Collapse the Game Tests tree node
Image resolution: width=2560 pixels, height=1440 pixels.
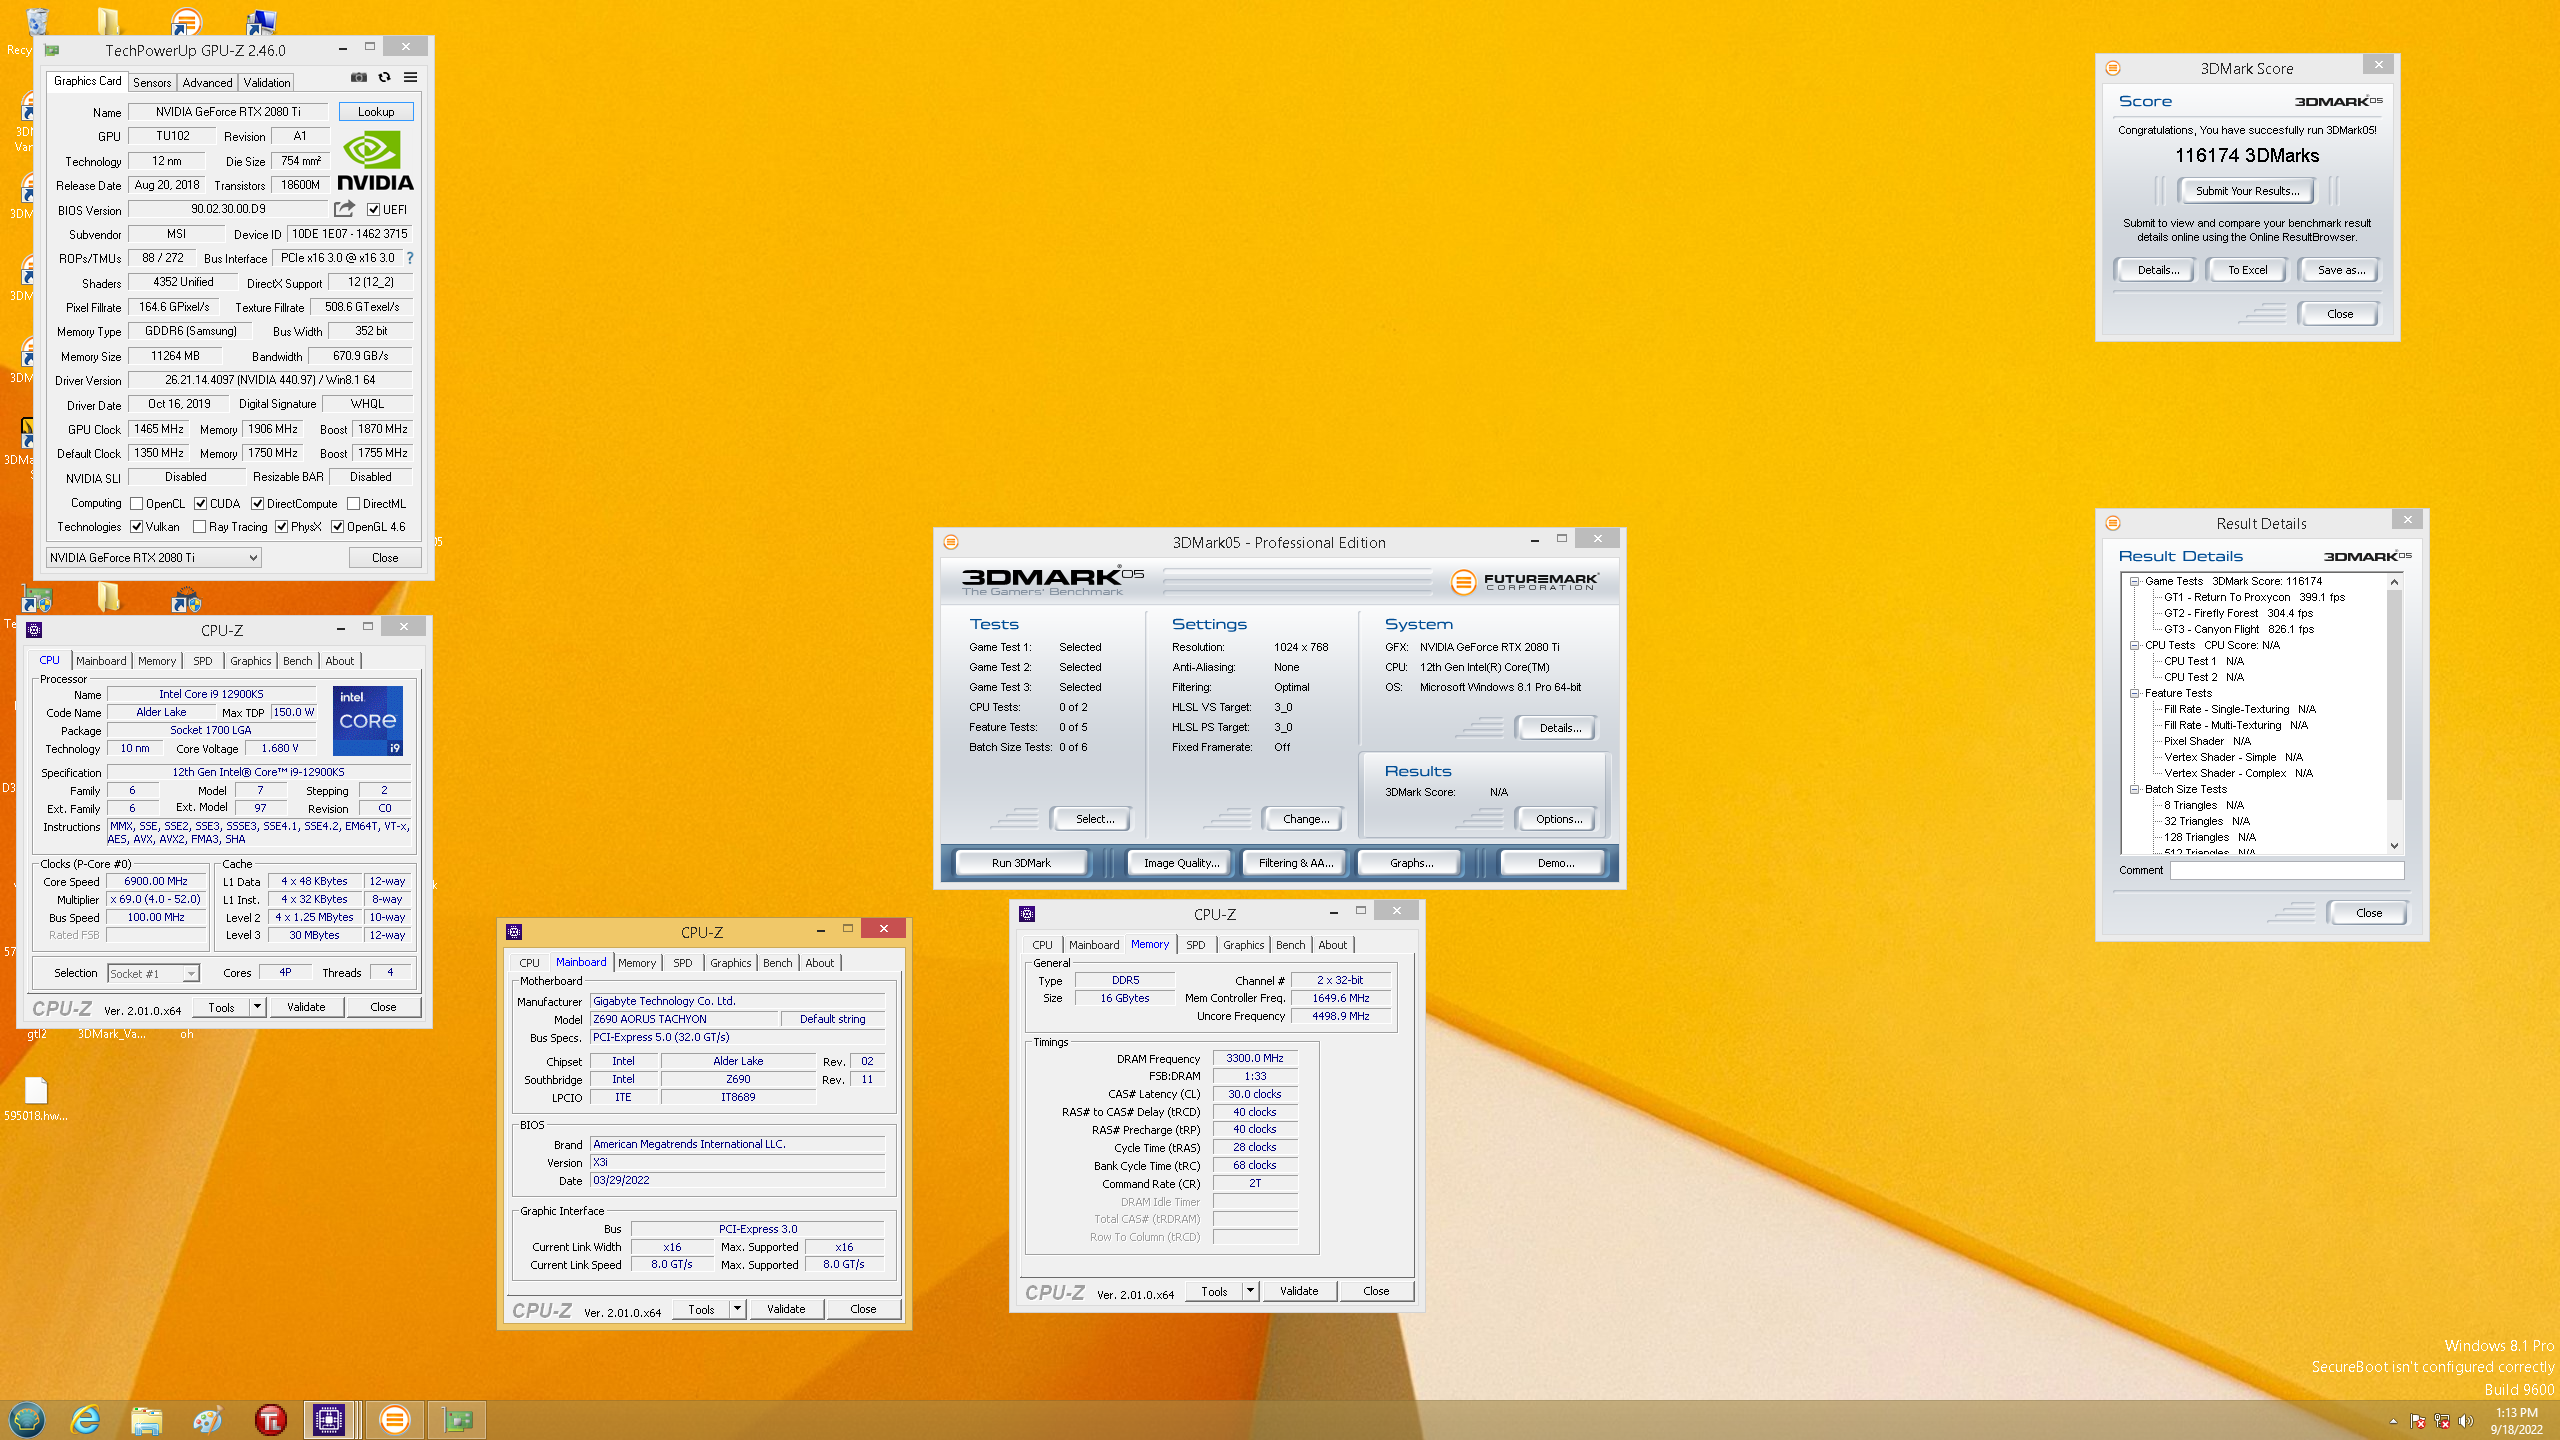(2134, 581)
